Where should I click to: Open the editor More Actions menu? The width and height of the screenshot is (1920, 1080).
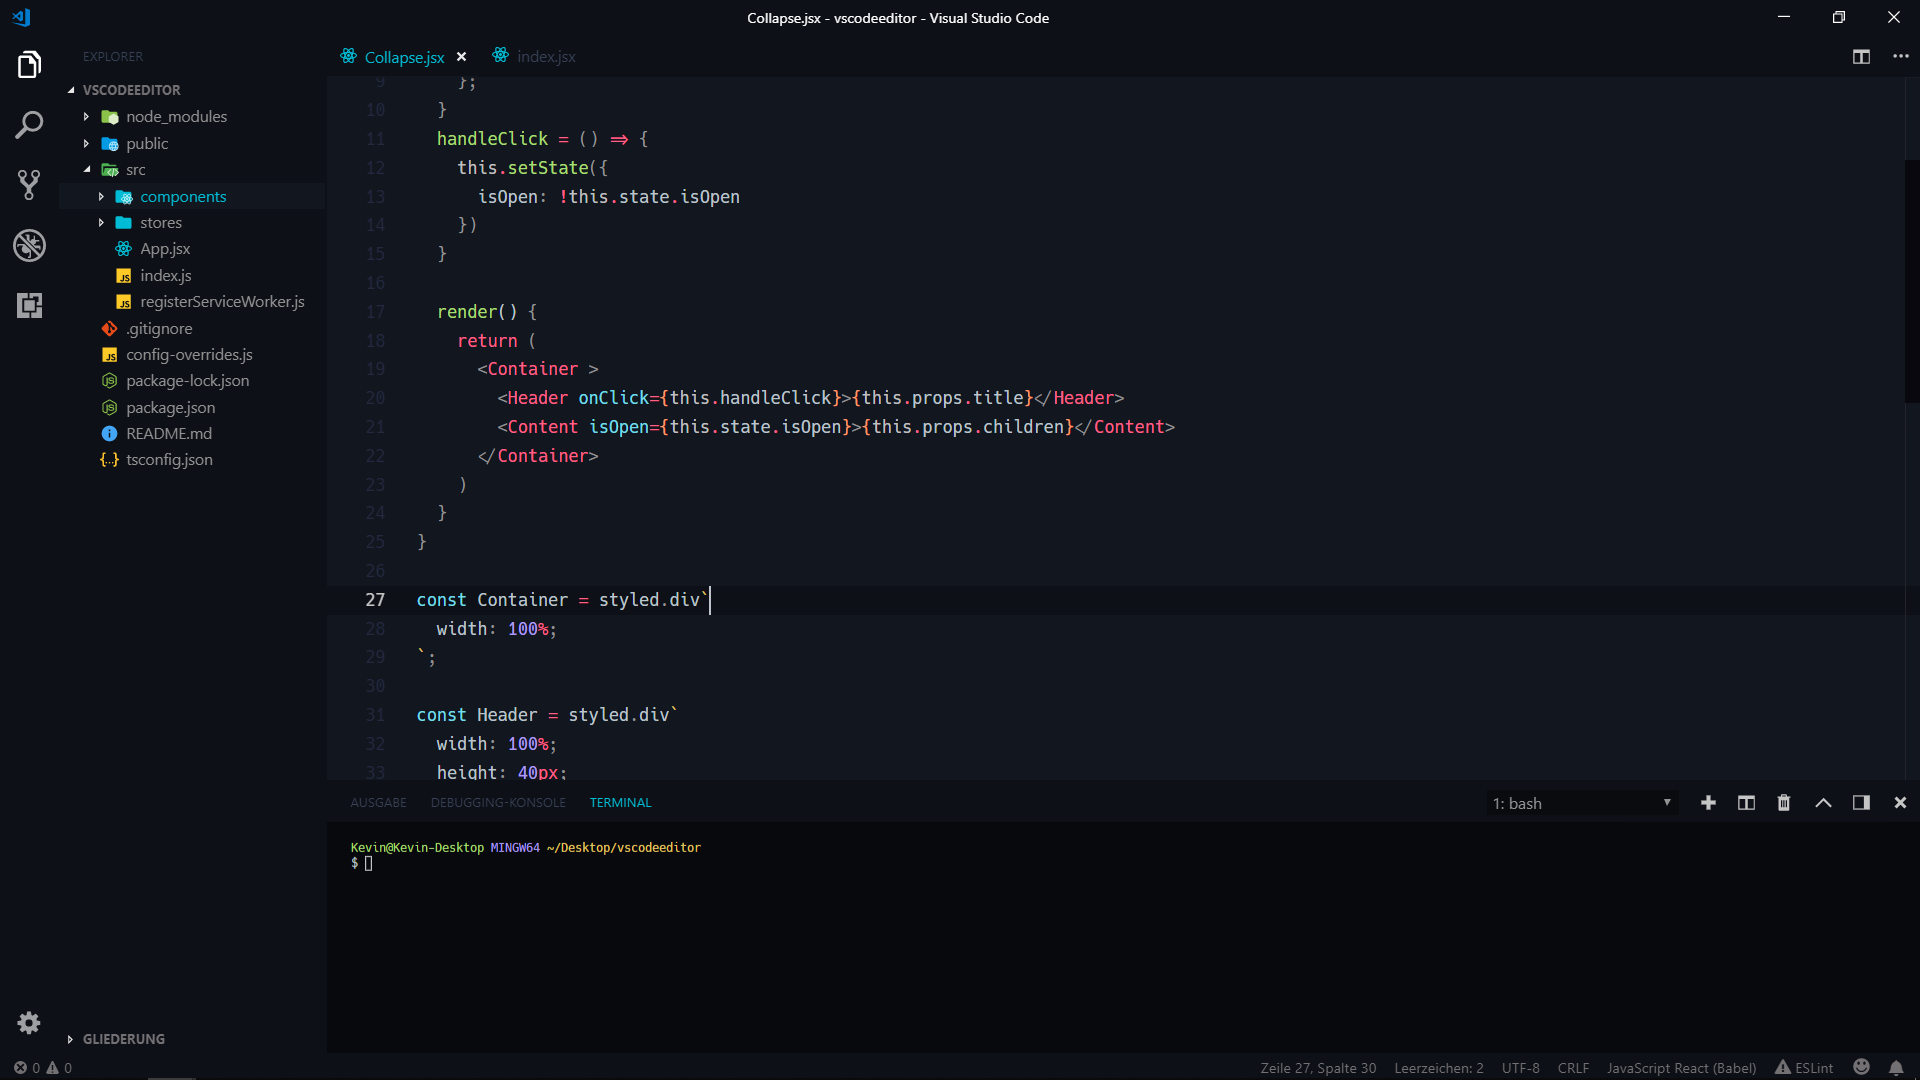(x=1901, y=57)
